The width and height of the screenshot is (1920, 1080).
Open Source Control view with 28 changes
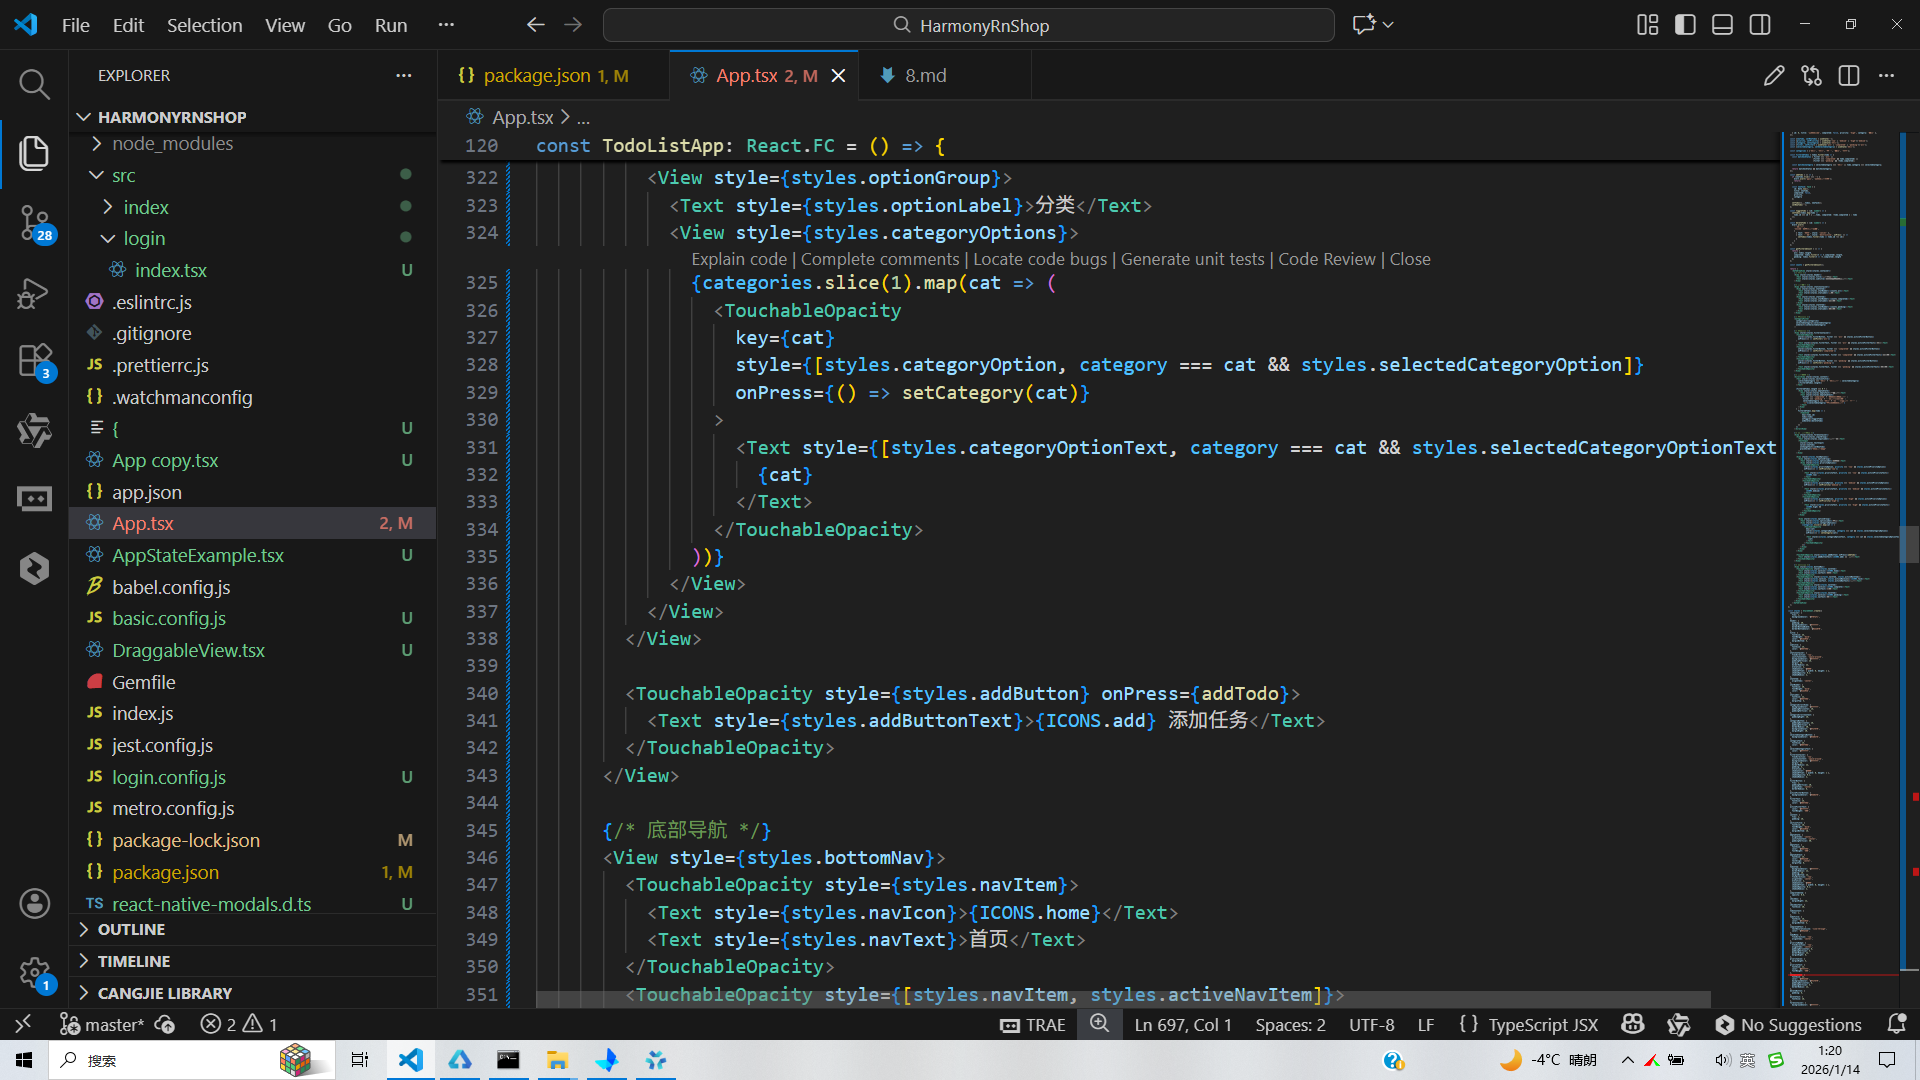point(34,222)
